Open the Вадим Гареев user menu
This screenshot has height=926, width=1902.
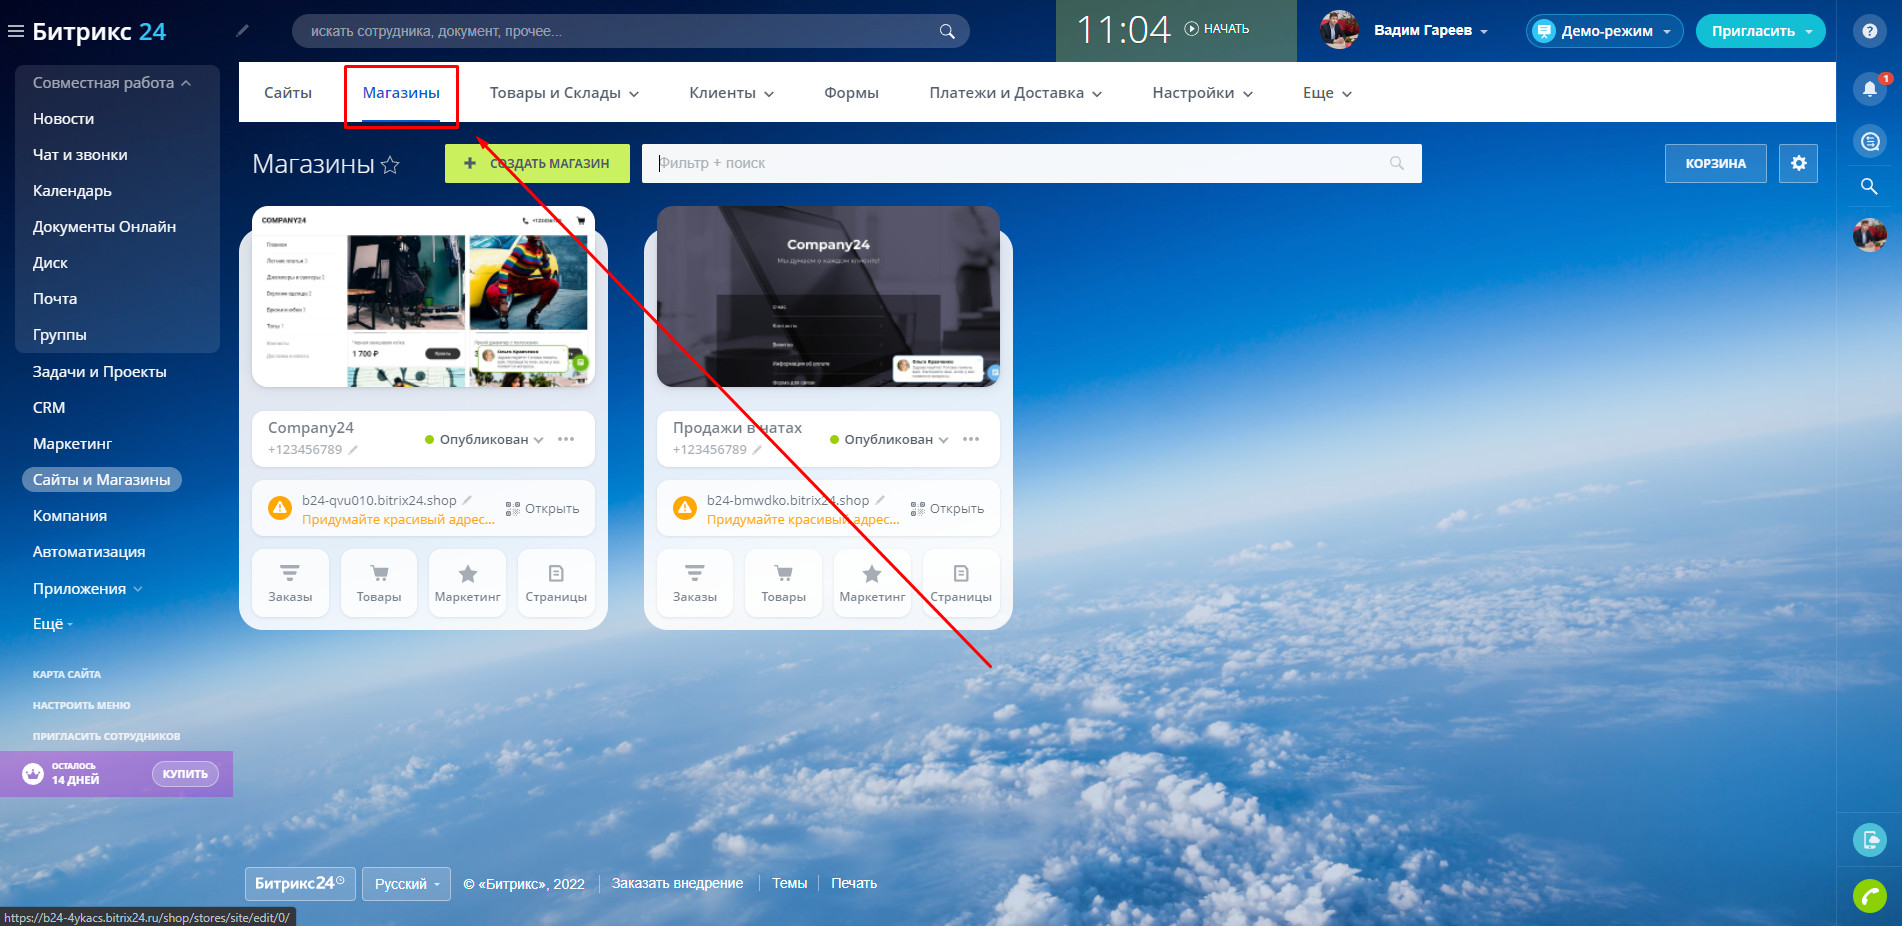tap(1430, 31)
